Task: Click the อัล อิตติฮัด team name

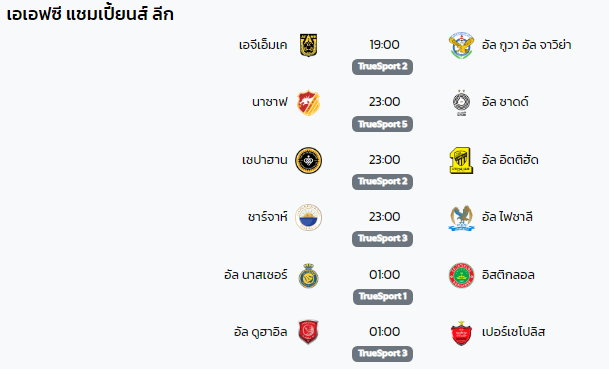Action: (x=510, y=160)
